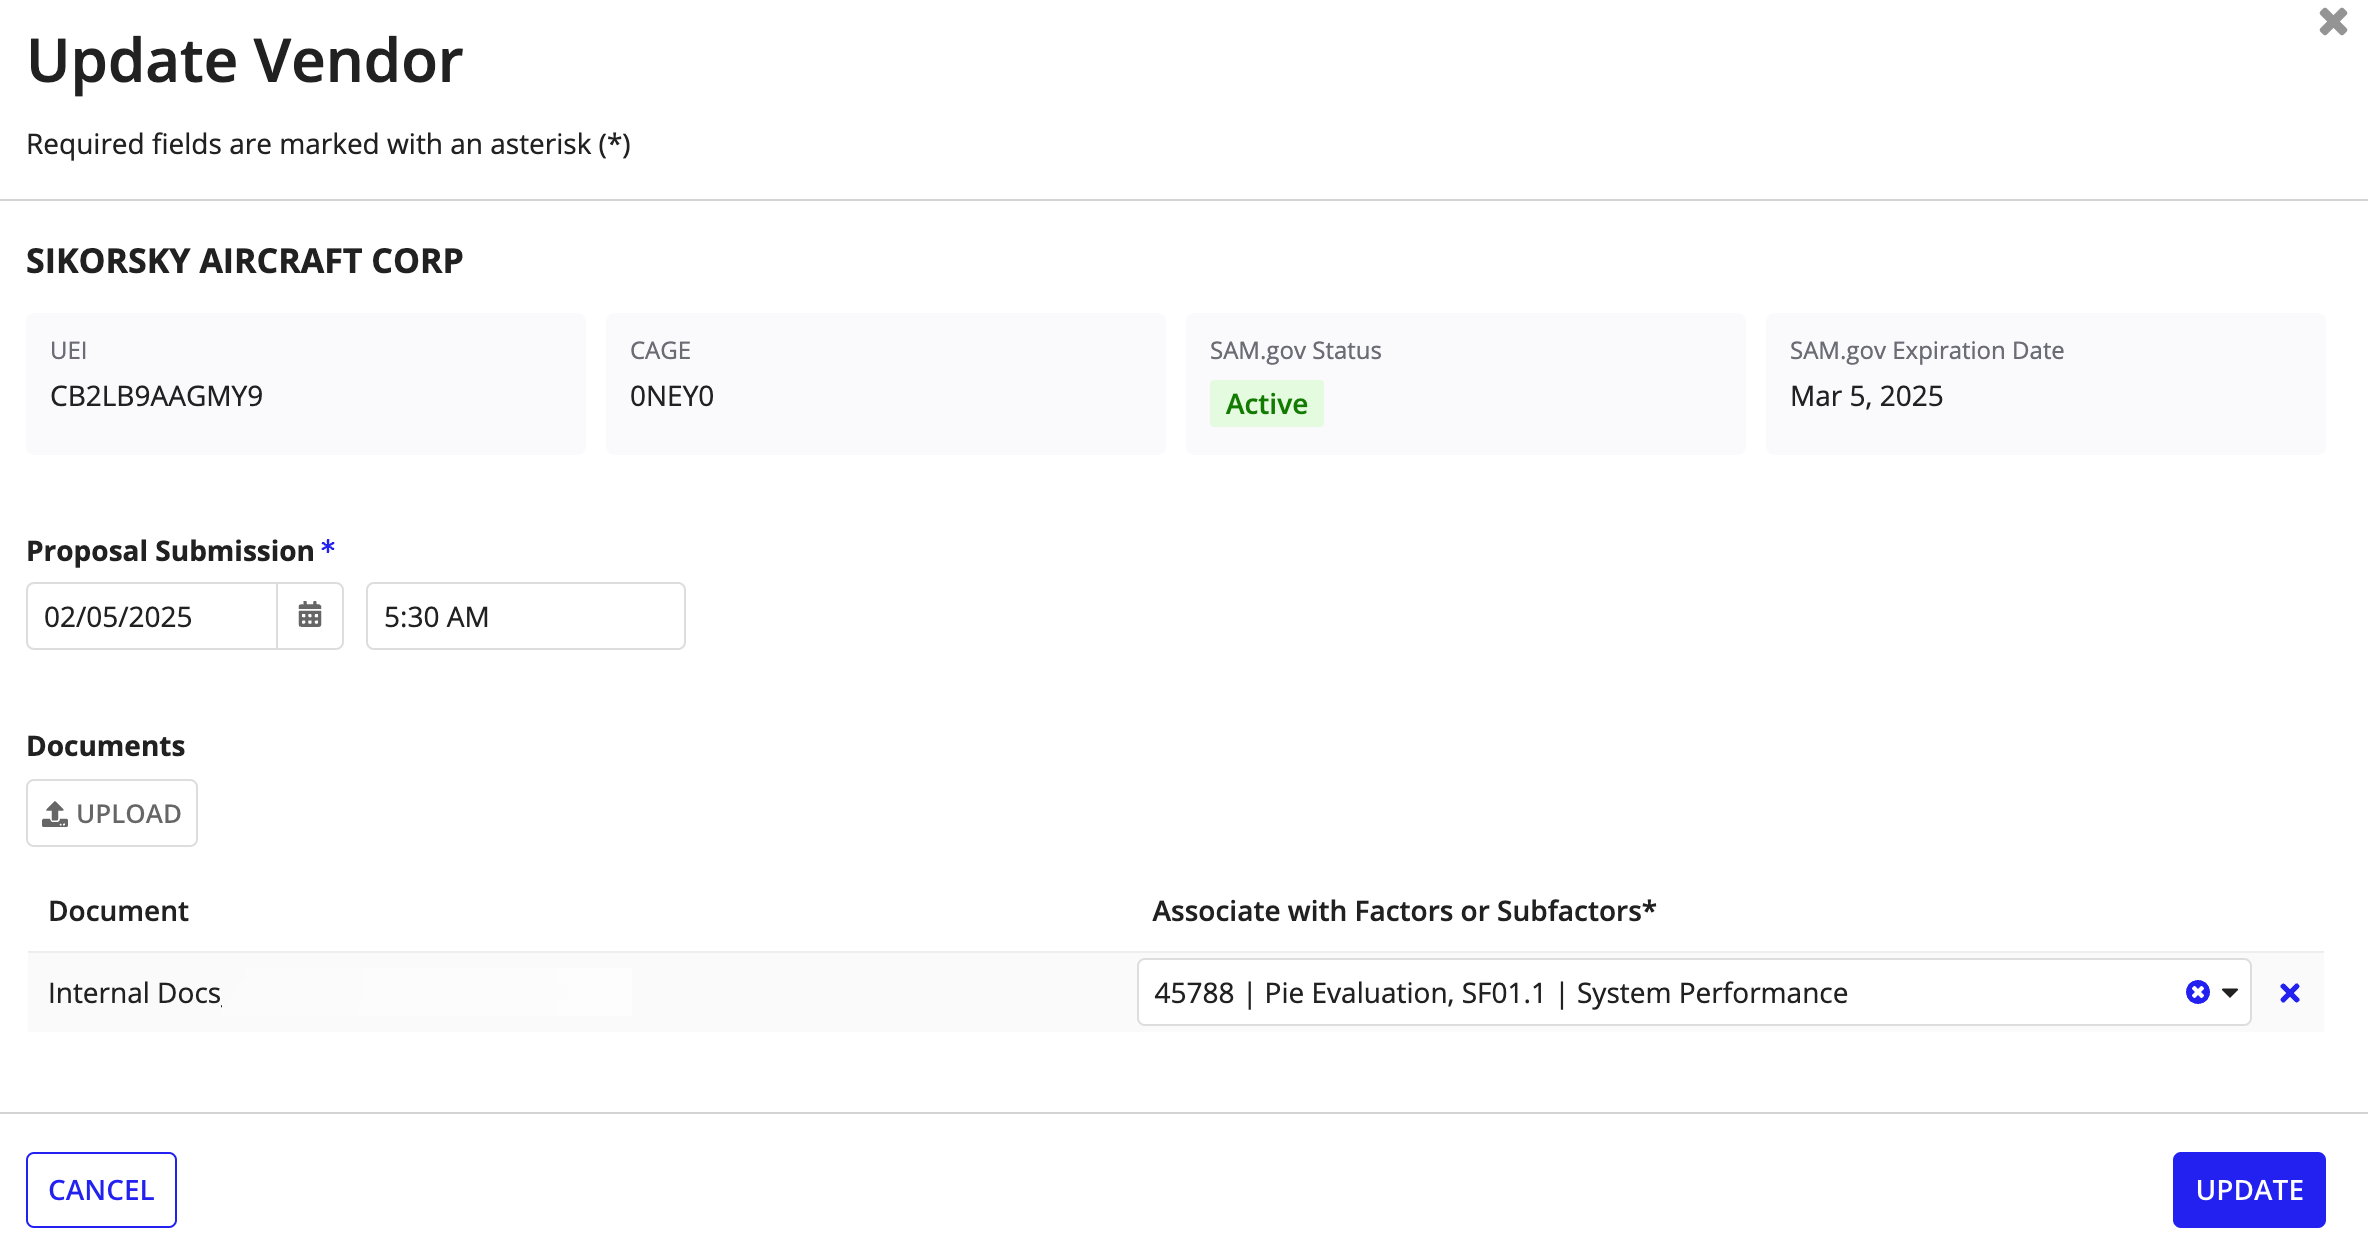
Task: Click the Proposal Submission label
Action: [x=170, y=551]
